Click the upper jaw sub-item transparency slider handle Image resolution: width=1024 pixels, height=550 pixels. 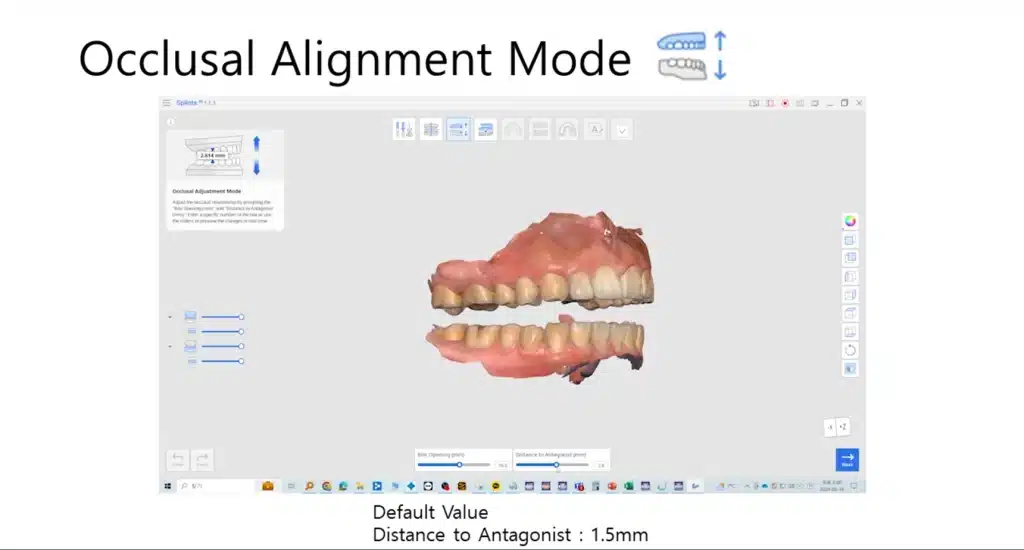[241, 331]
